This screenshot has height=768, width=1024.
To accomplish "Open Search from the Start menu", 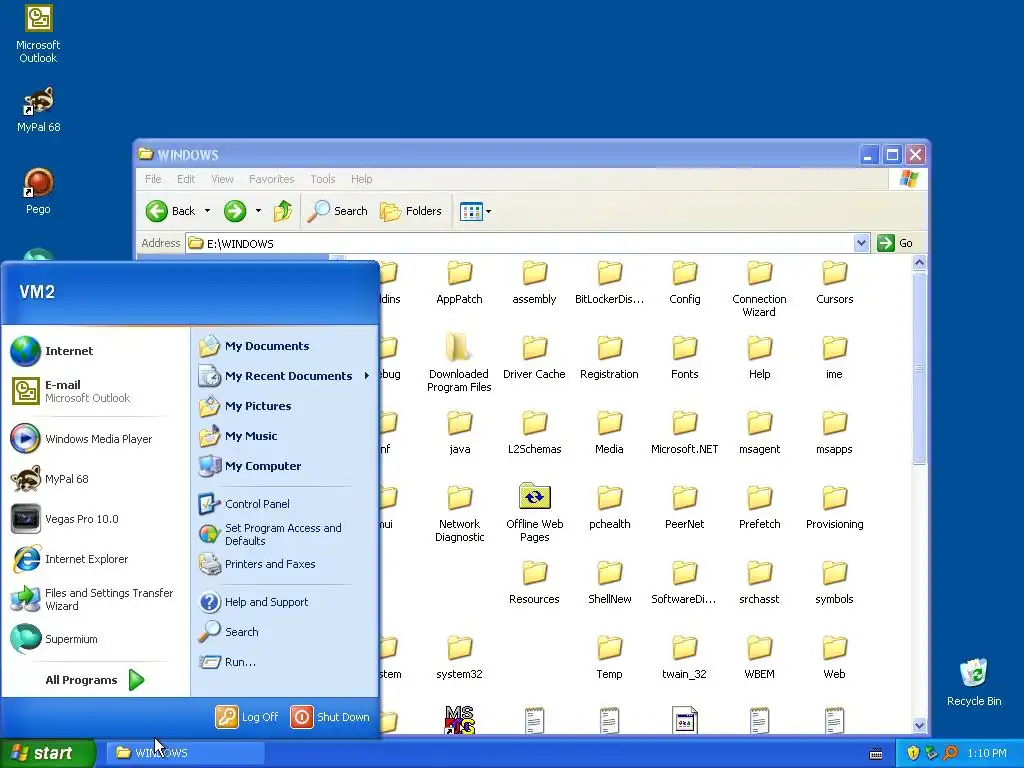I will click(x=228, y=632).
